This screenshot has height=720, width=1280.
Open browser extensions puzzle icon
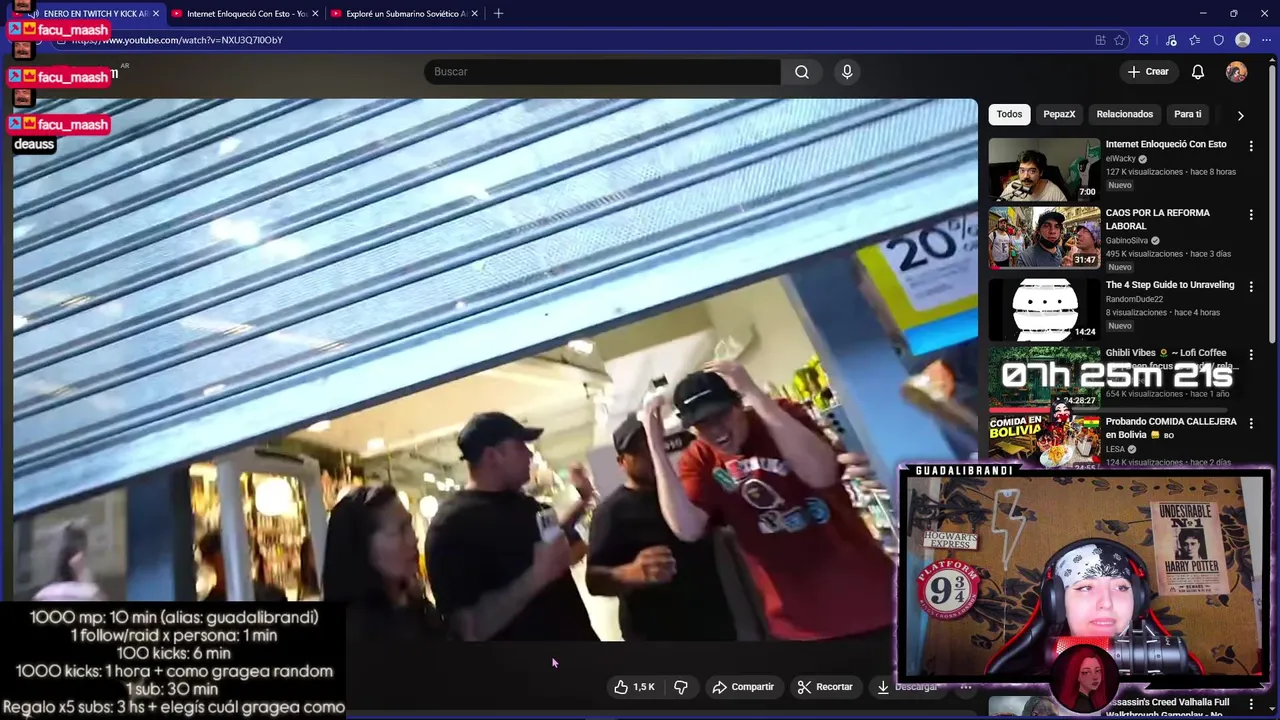[1144, 40]
